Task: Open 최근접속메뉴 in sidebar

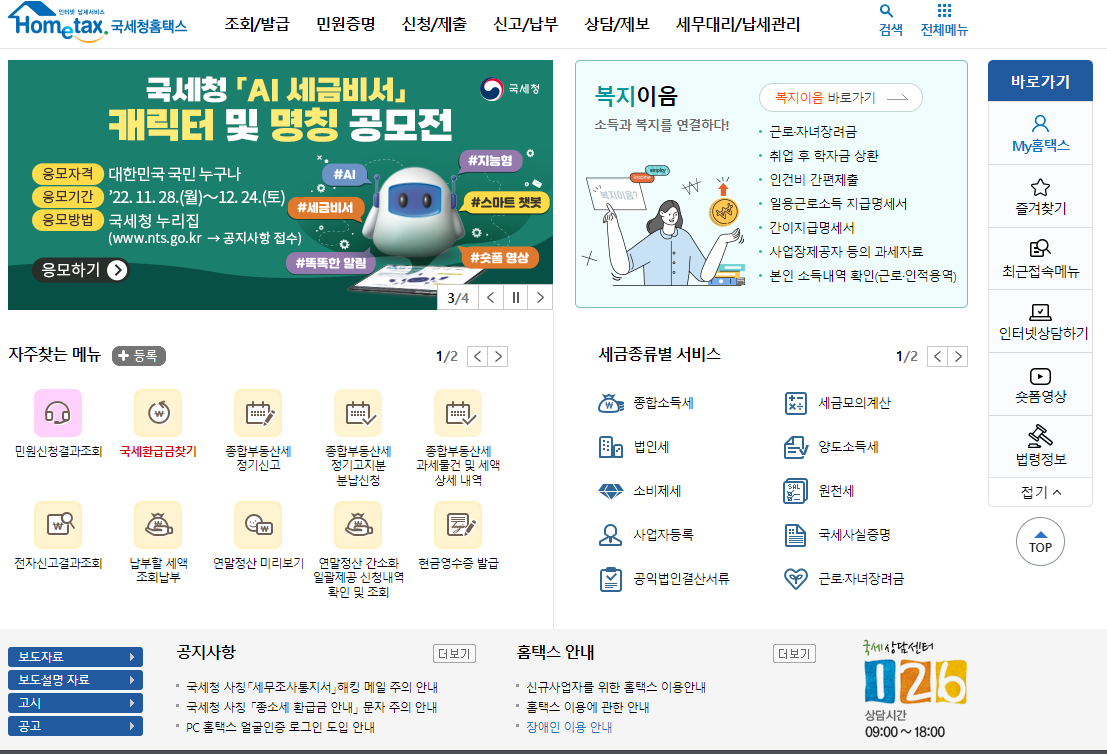Action: (x=1040, y=258)
